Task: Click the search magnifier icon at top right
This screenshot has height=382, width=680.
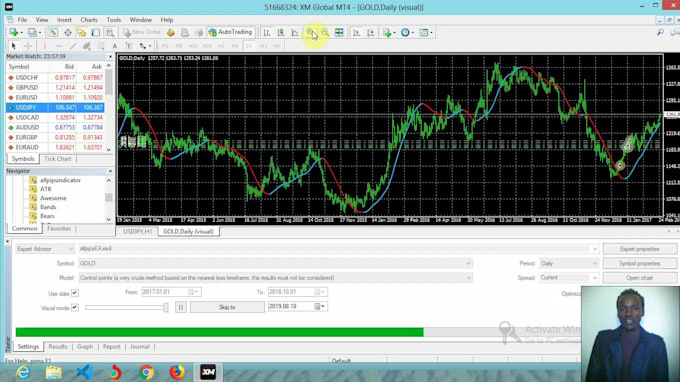Action: [x=660, y=32]
